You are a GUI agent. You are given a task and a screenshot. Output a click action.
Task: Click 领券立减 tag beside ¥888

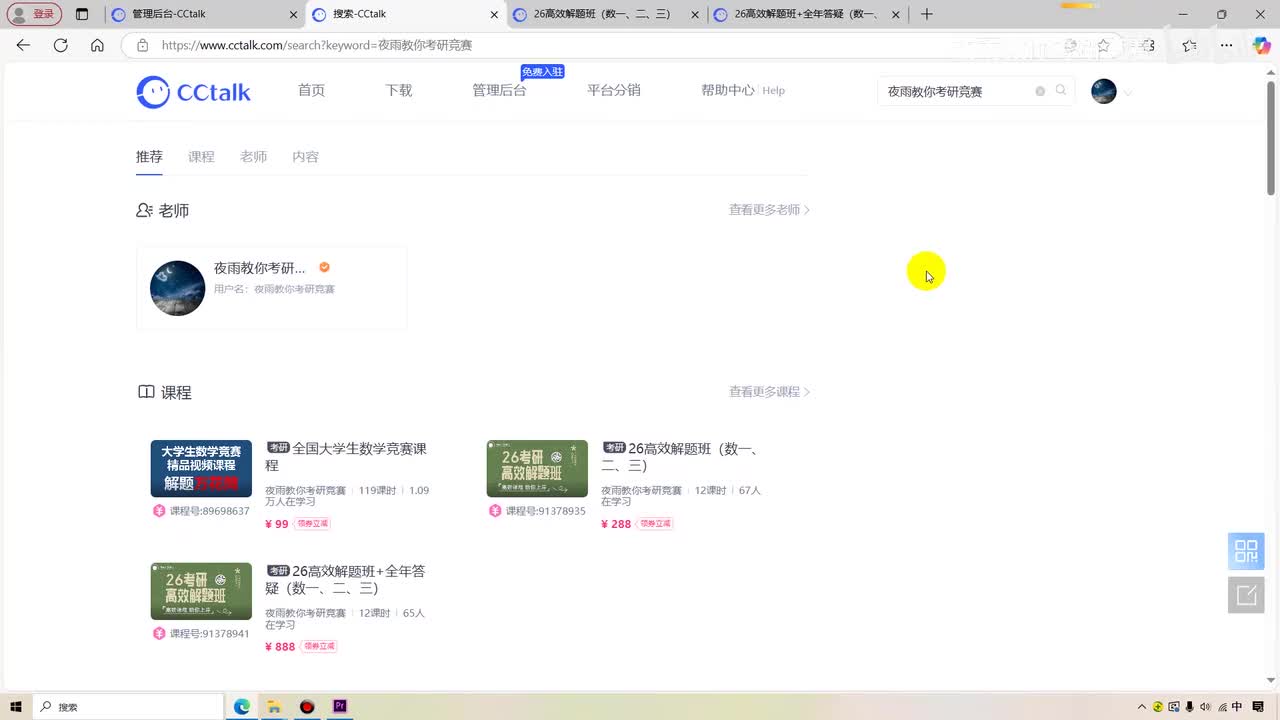[319, 647]
